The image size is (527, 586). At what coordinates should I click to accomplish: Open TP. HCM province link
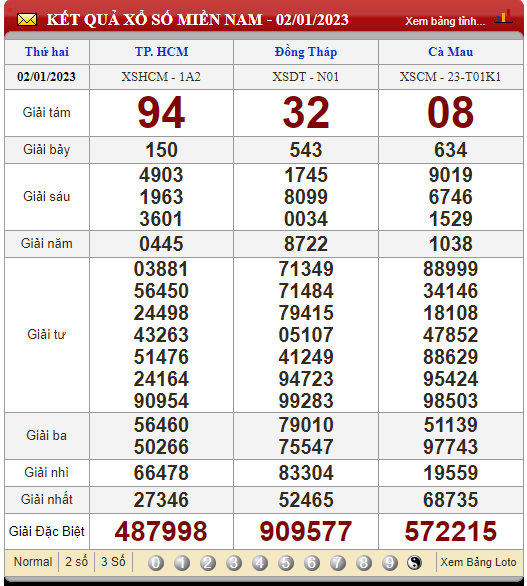161,52
